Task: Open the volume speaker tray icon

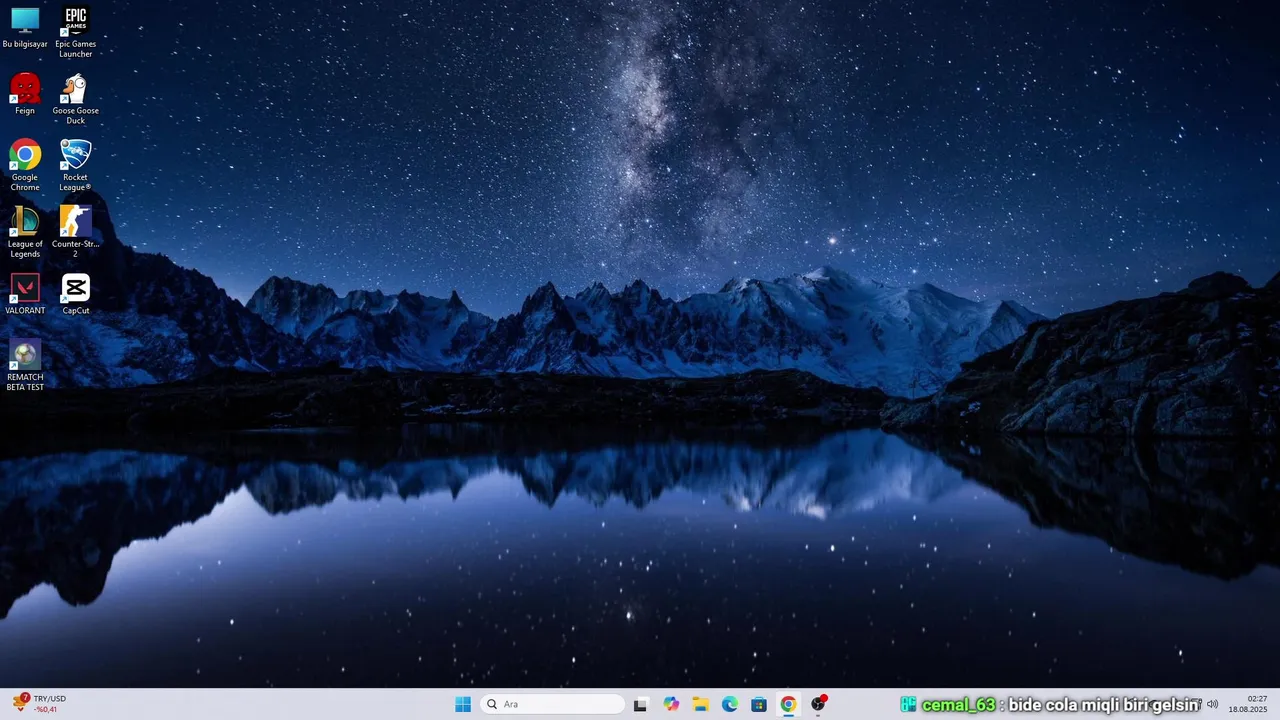Action: click(x=1212, y=704)
